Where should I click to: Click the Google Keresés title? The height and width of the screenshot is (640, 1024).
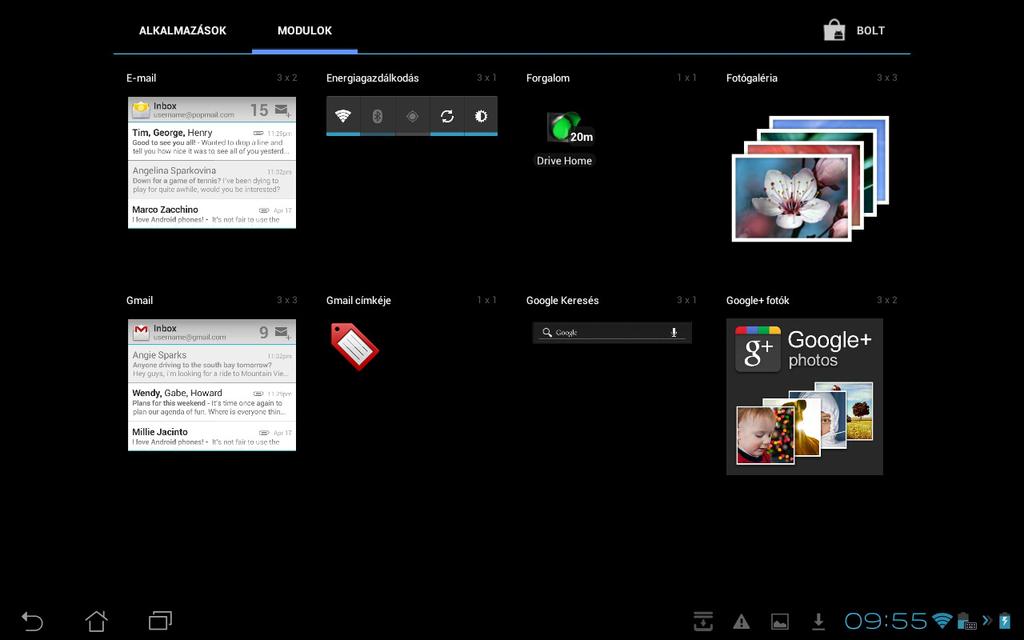(562, 300)
